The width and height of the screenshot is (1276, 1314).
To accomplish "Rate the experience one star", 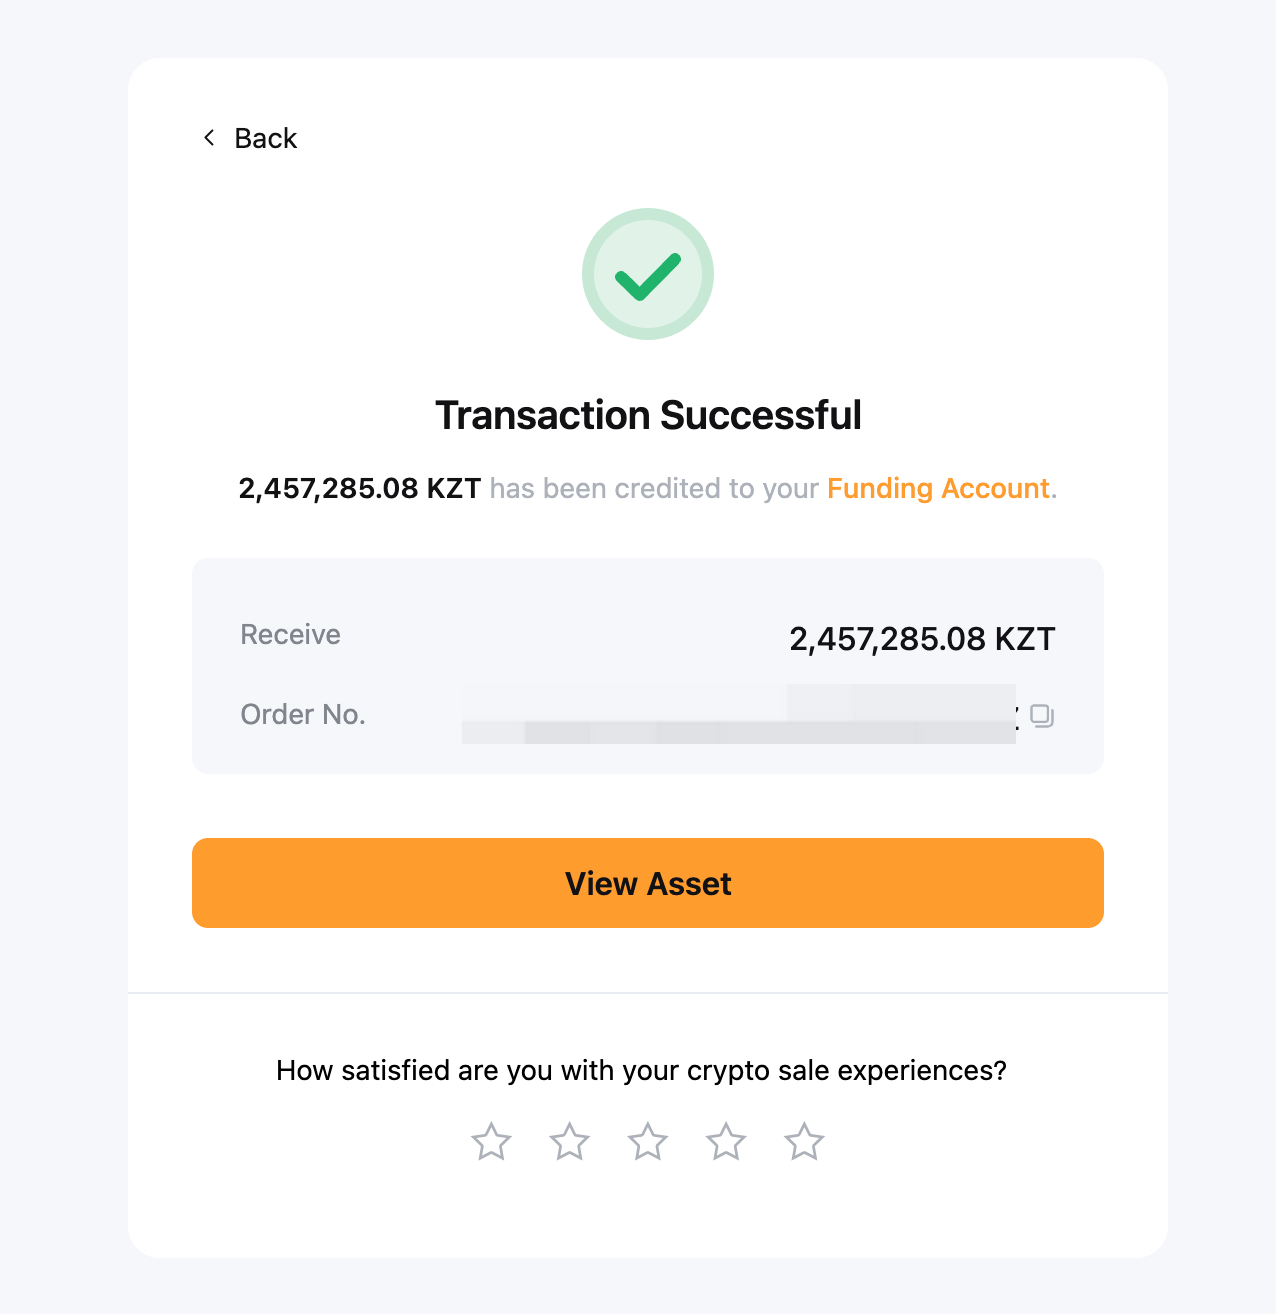I will click(x=491, y=1142).
